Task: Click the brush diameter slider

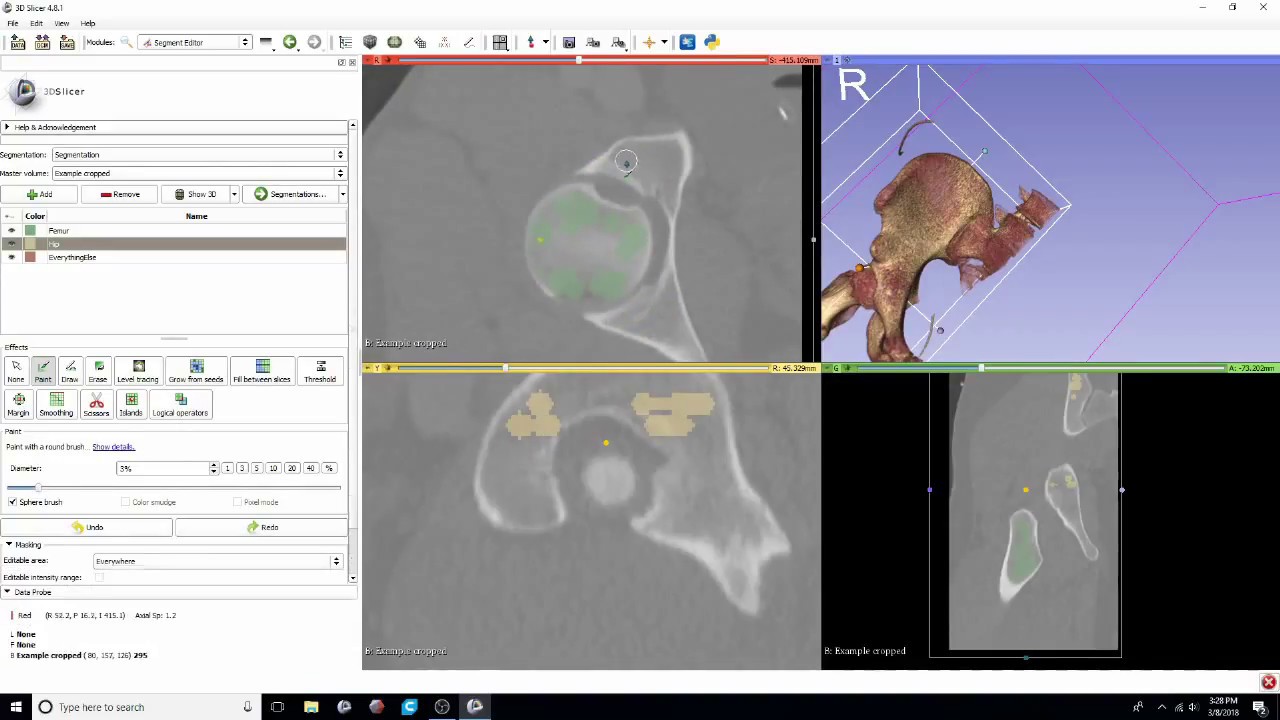Action: click(x=173, y=487)
